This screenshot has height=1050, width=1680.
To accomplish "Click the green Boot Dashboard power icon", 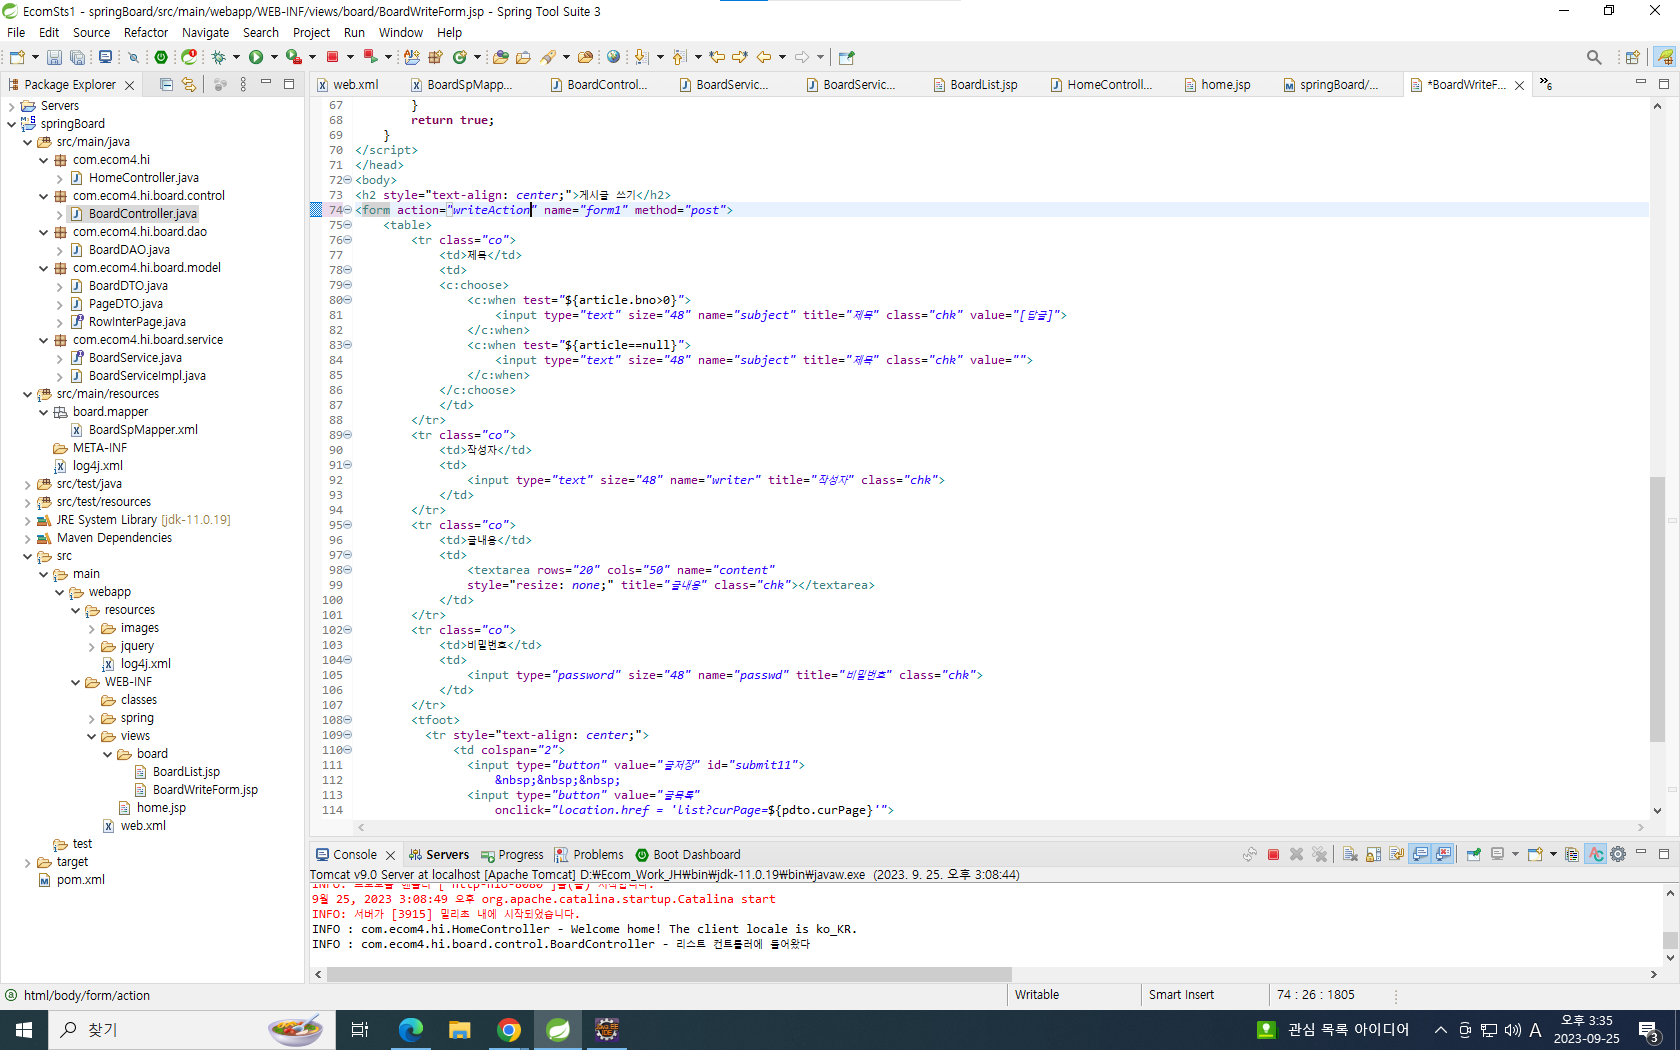I will (161, 57).
